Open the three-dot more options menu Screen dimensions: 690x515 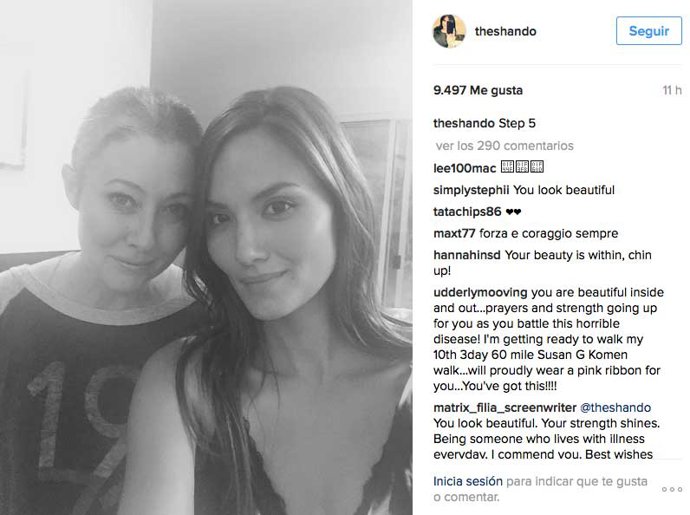click(x=672, y=489)
